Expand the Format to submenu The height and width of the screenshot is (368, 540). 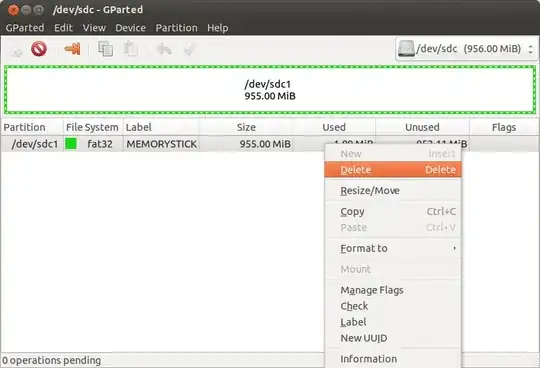pyautogui.click(x=393, y=248)
